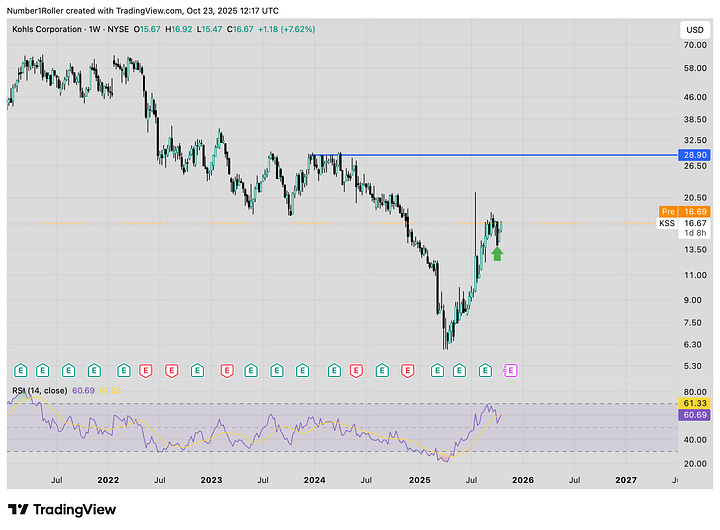Open the May 2024 red earnings marker
Viewport: 720px width, 530px height.
(356, 370)
